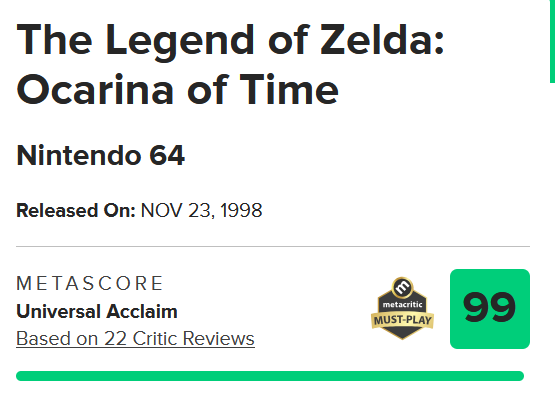Click the gold MUST-PLAY ribbon text
This screenshot has height=404, width=555.
[x=402, y=320]
